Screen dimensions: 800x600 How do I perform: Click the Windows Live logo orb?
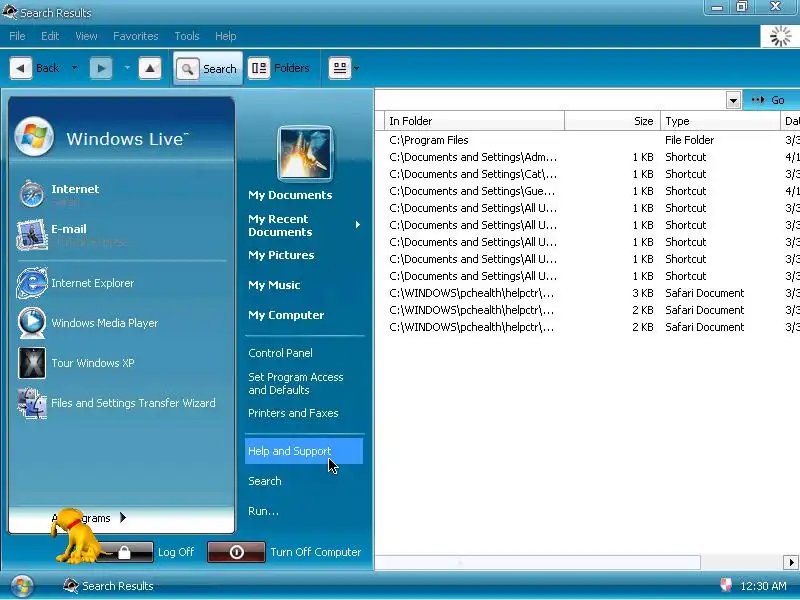(34, 137)
